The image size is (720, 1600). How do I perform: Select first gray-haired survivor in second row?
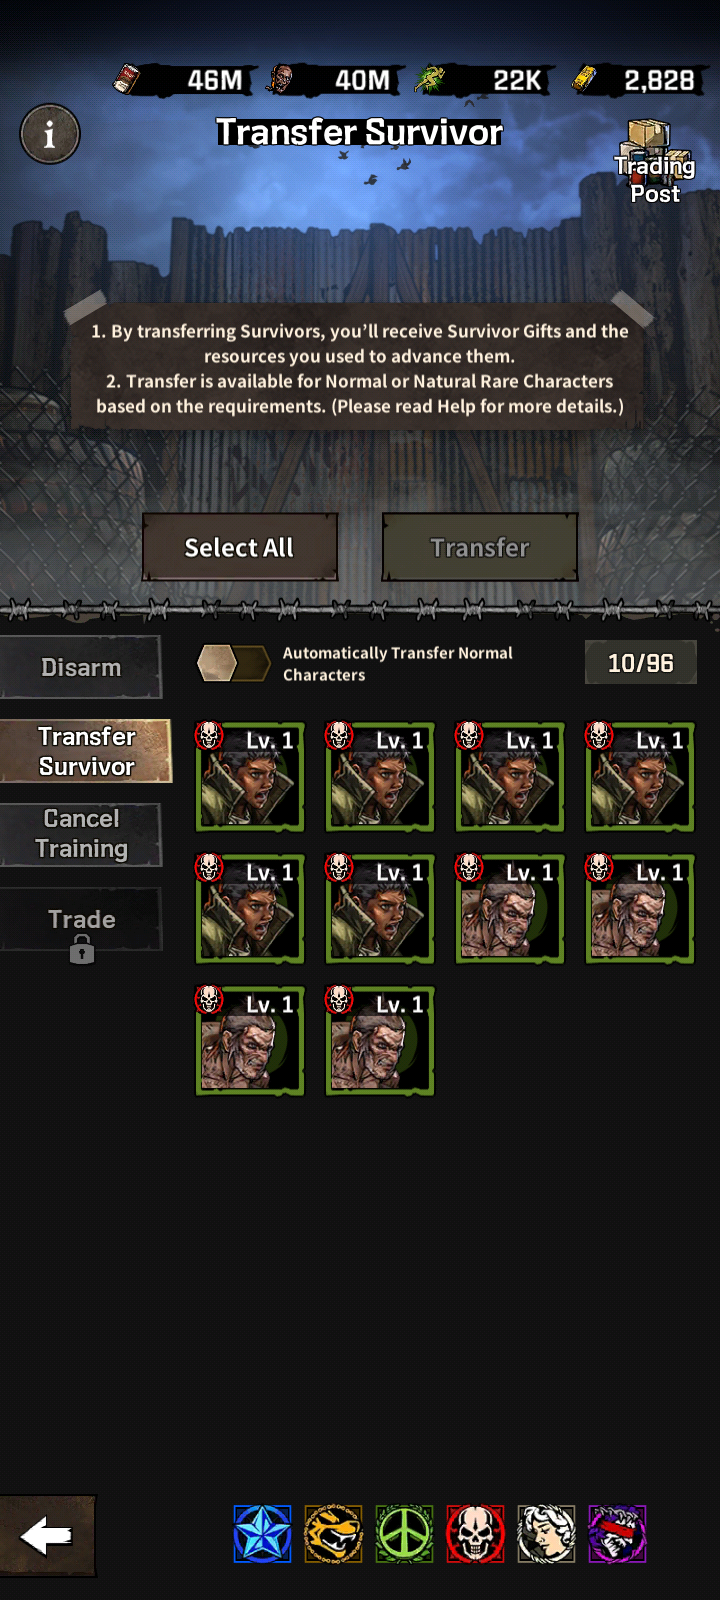[509, 909]
